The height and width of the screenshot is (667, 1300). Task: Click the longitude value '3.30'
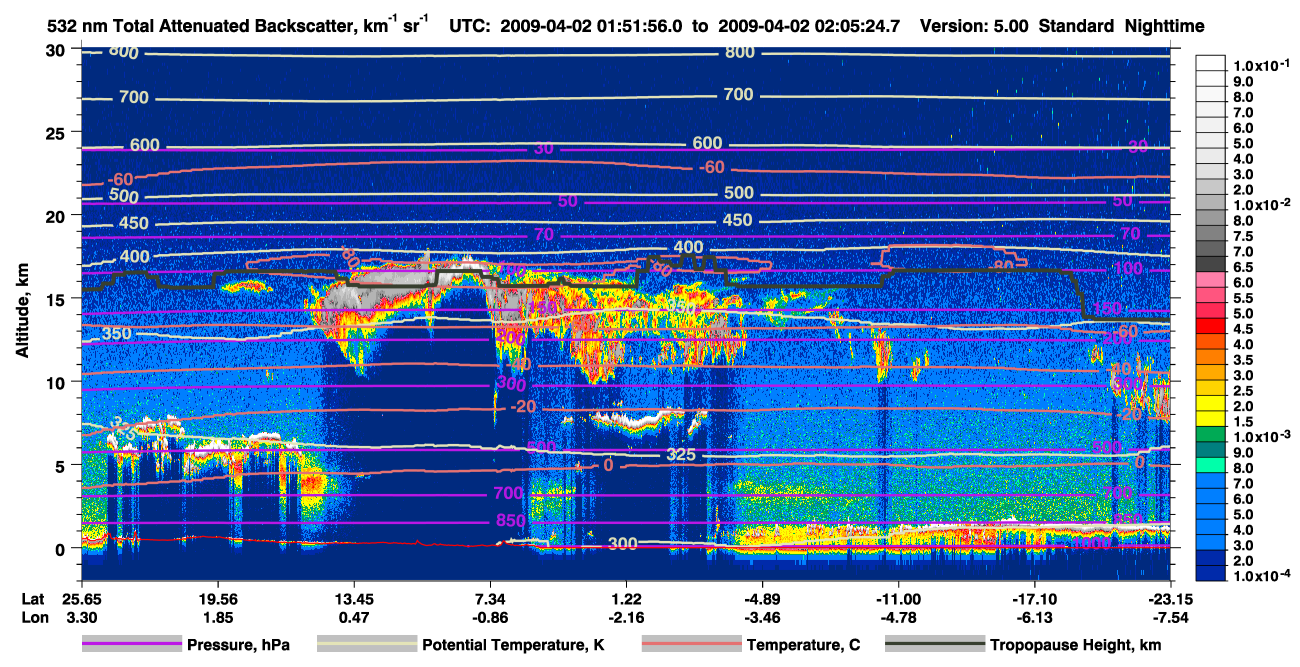80,617
